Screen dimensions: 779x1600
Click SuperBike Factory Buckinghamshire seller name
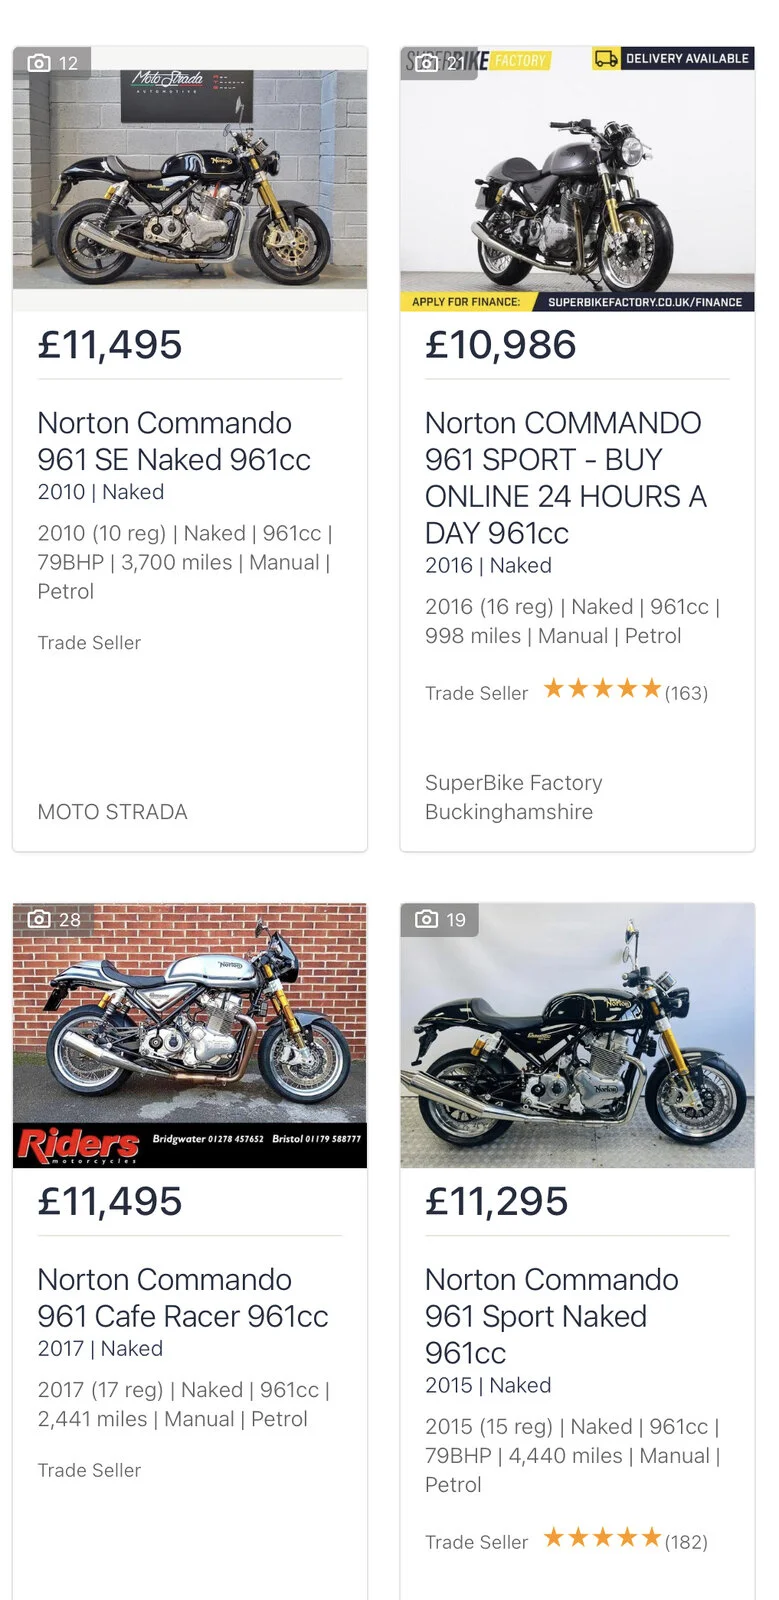pyautogui.click(x=513, y=797)
